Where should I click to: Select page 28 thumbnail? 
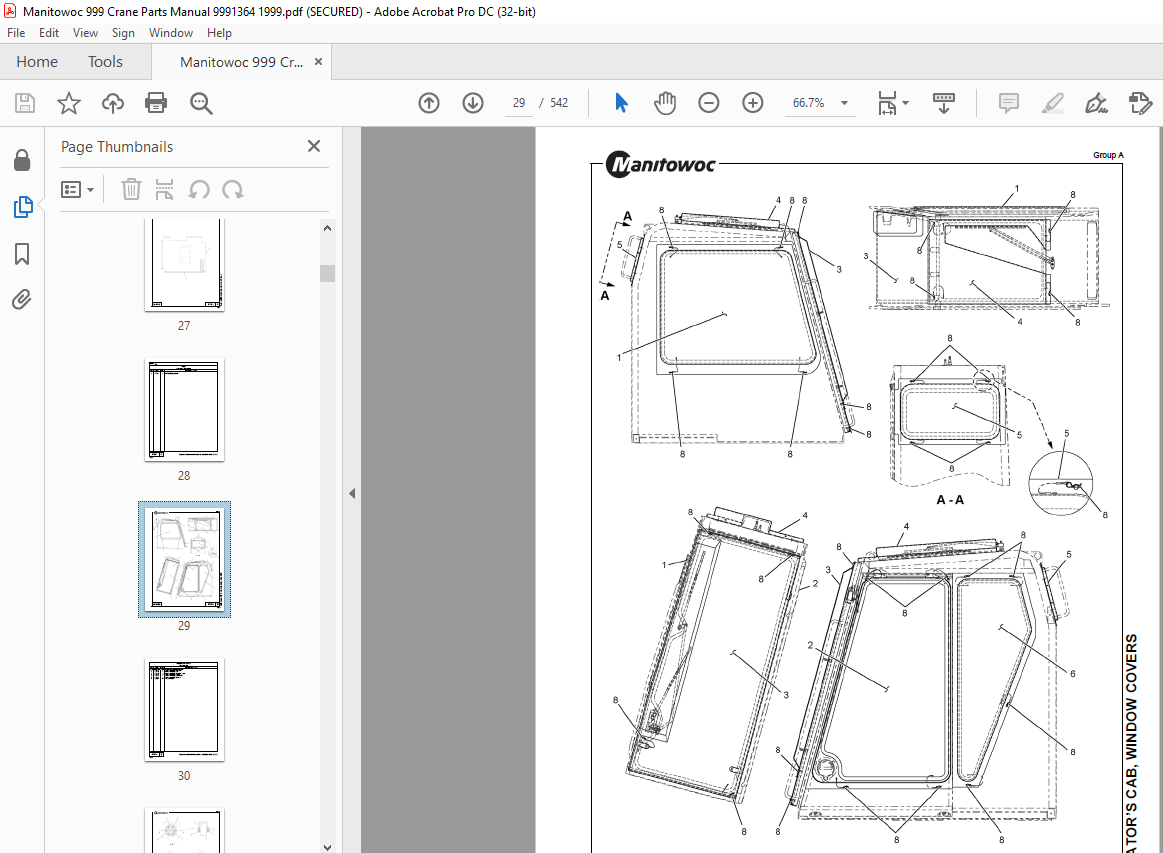(184, 409)
